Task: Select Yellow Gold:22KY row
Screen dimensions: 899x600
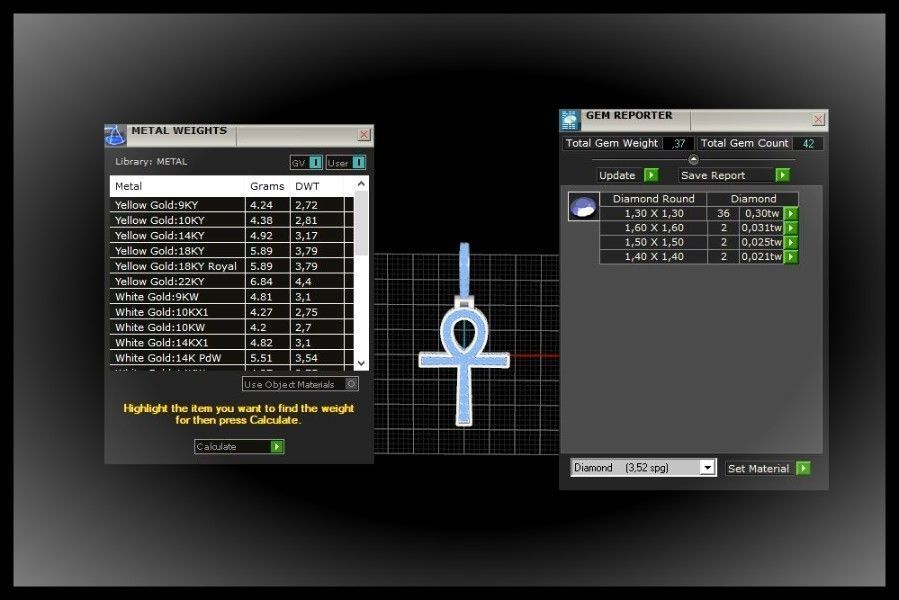Action: click(x=232, y=281)
